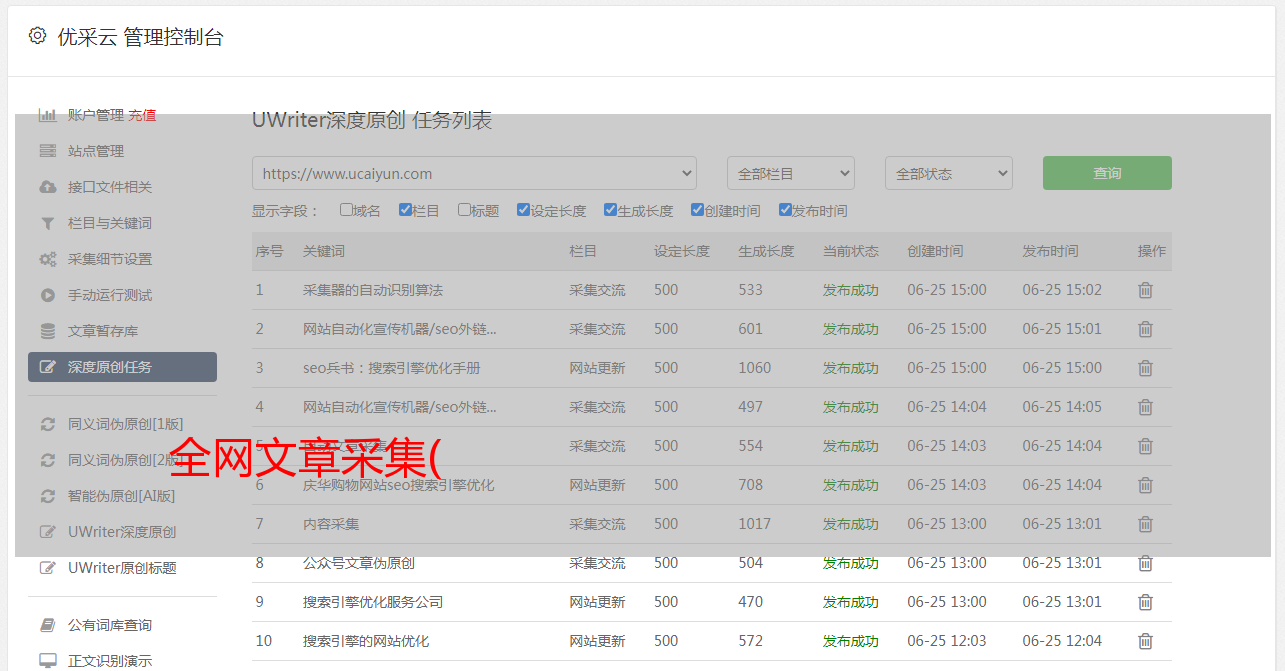Click the green 查询 button
This screenshot has height=671, width=1285.
point(1106,173)
